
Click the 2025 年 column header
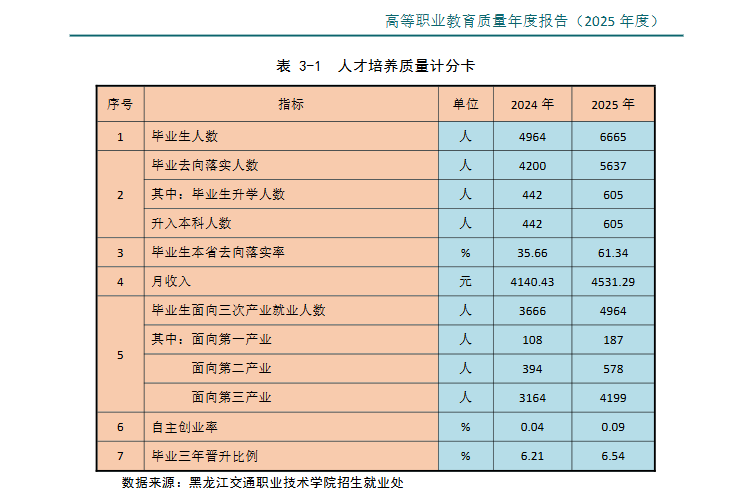tap(613, 104)
